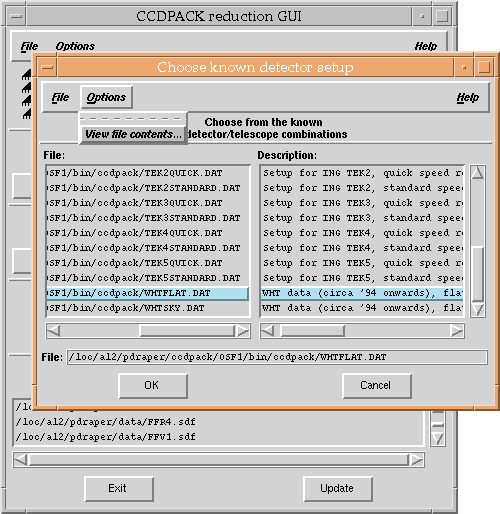This screenshot has height=514, width=500.
Task: Click the Description vertical scrollbar thumb
Action: click(478, 274)
